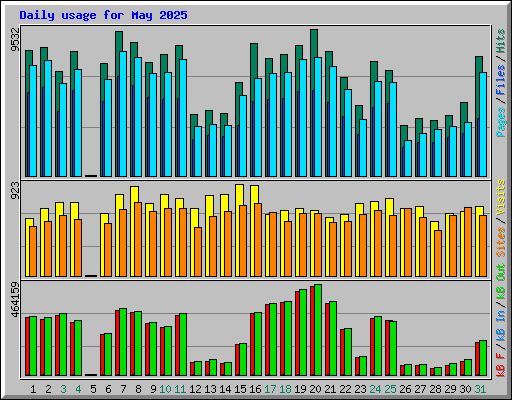The image size is (512, 400).
Task: Click the "kB F" legend label
Action: [501, 365]
